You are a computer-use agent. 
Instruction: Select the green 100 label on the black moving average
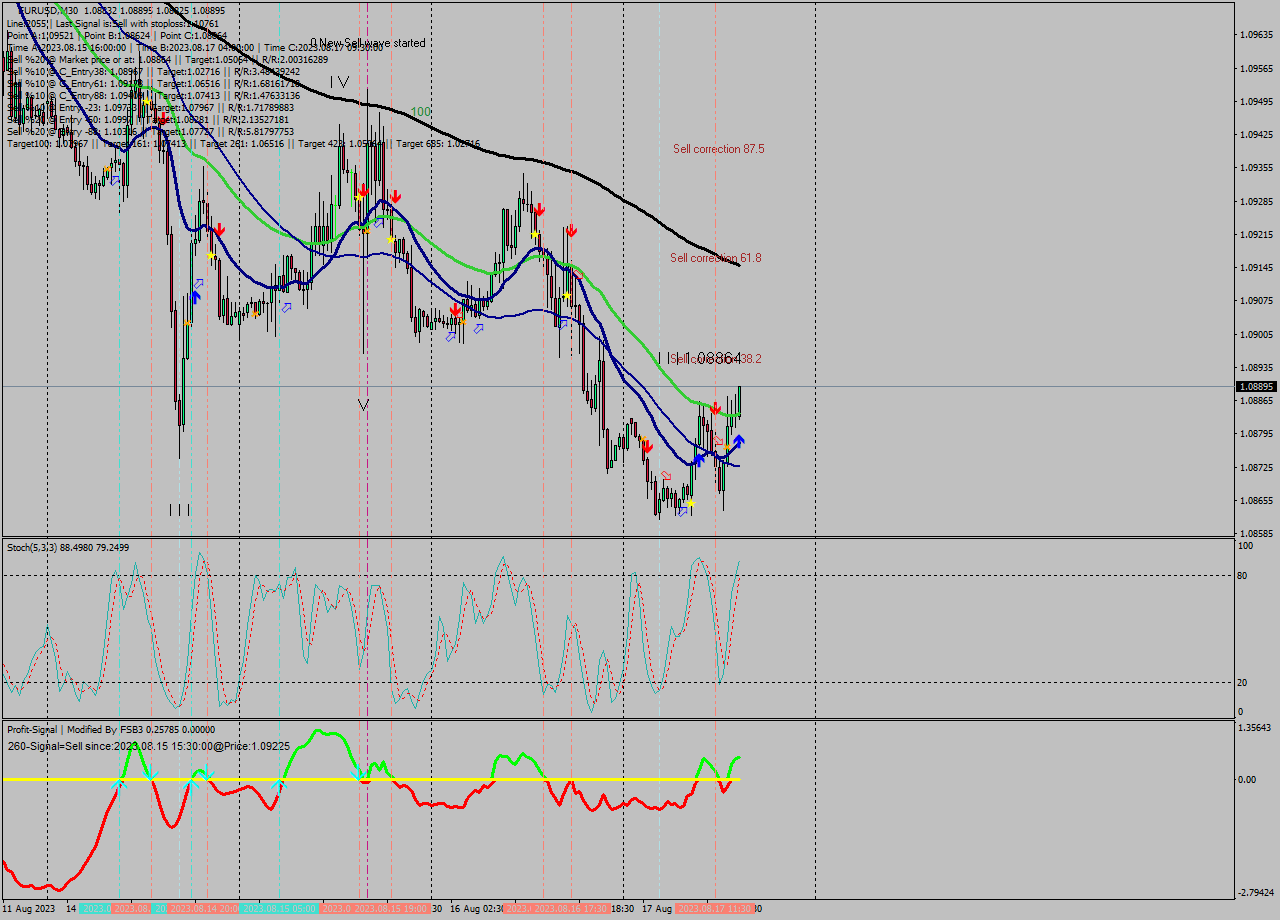(x=420, y=110)
